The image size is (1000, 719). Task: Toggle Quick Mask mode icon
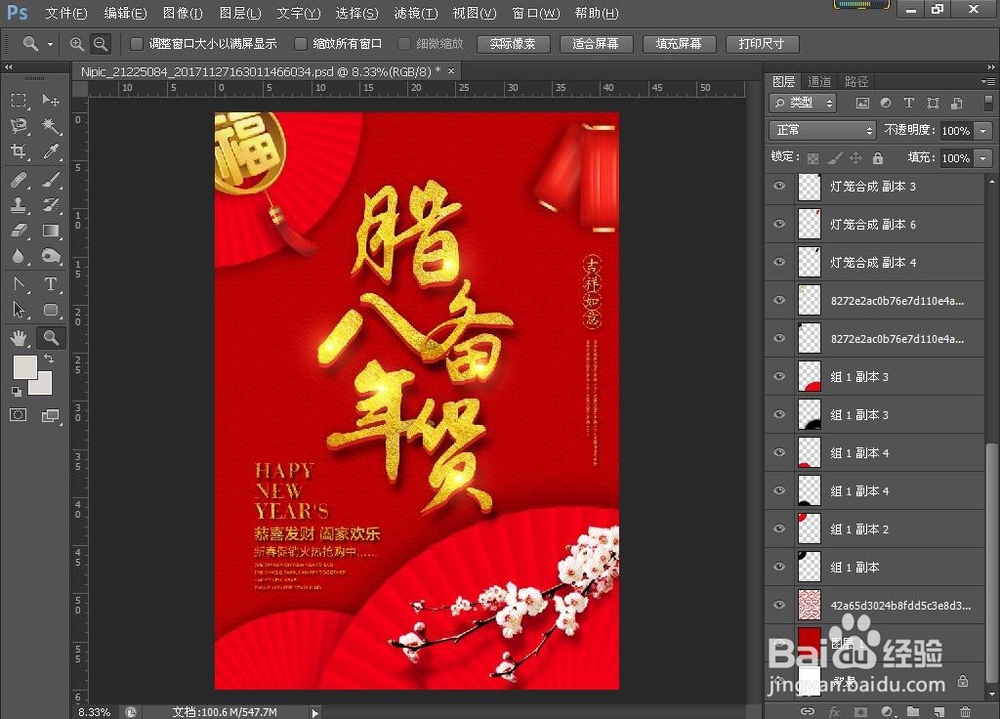click(18, 415)
